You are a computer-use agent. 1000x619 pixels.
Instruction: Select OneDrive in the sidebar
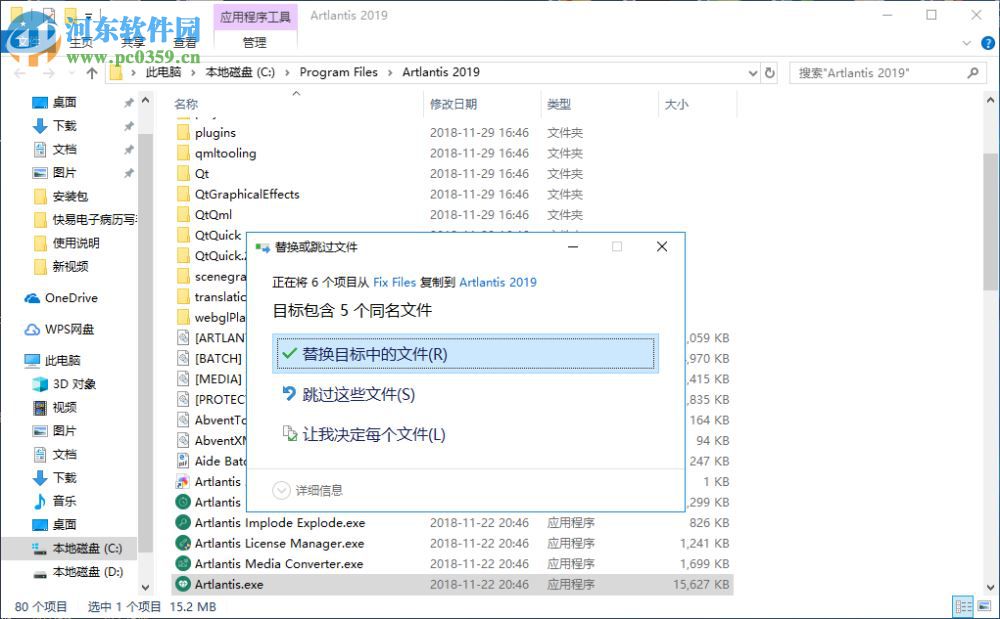[68, 298]
